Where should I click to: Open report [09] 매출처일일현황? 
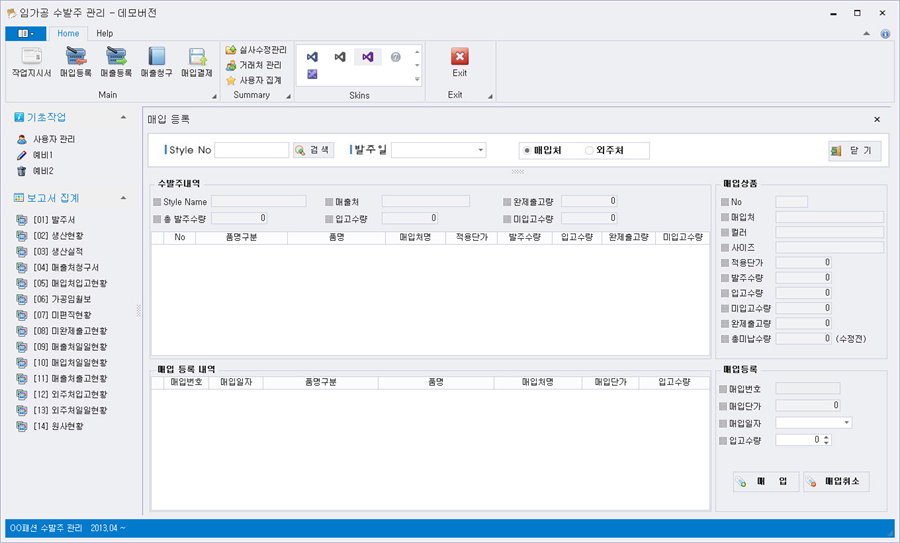pyautogui.click(x=62, y=347)
